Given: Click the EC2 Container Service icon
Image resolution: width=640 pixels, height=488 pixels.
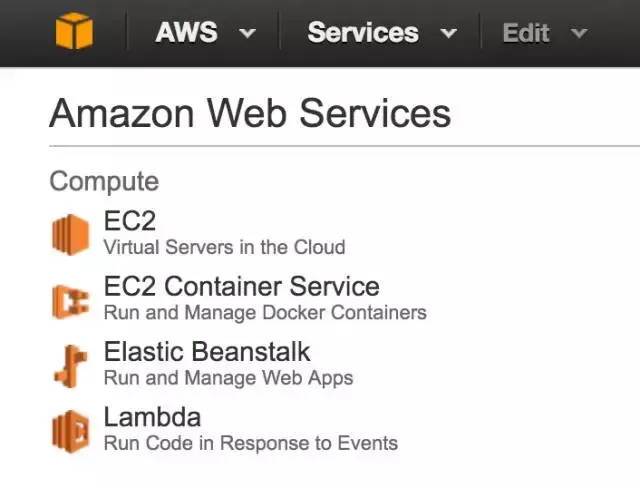Looking at the screenshot, I should (70, 300).
